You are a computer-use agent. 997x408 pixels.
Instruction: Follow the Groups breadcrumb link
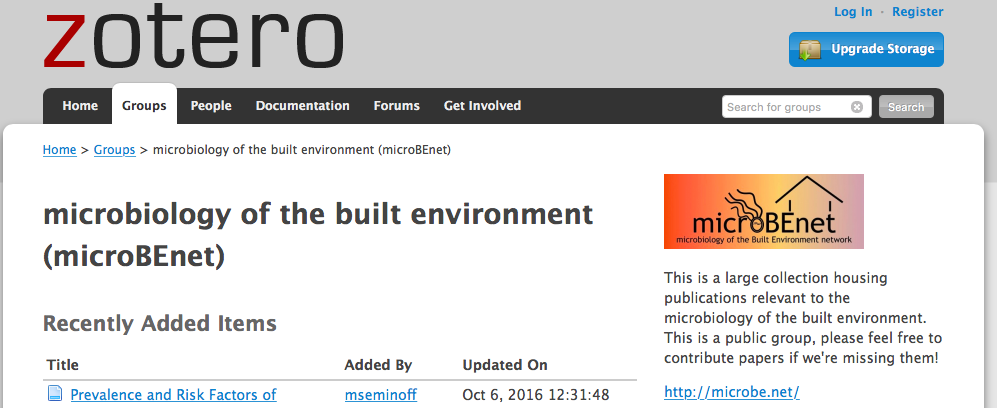tap(114, 150)
